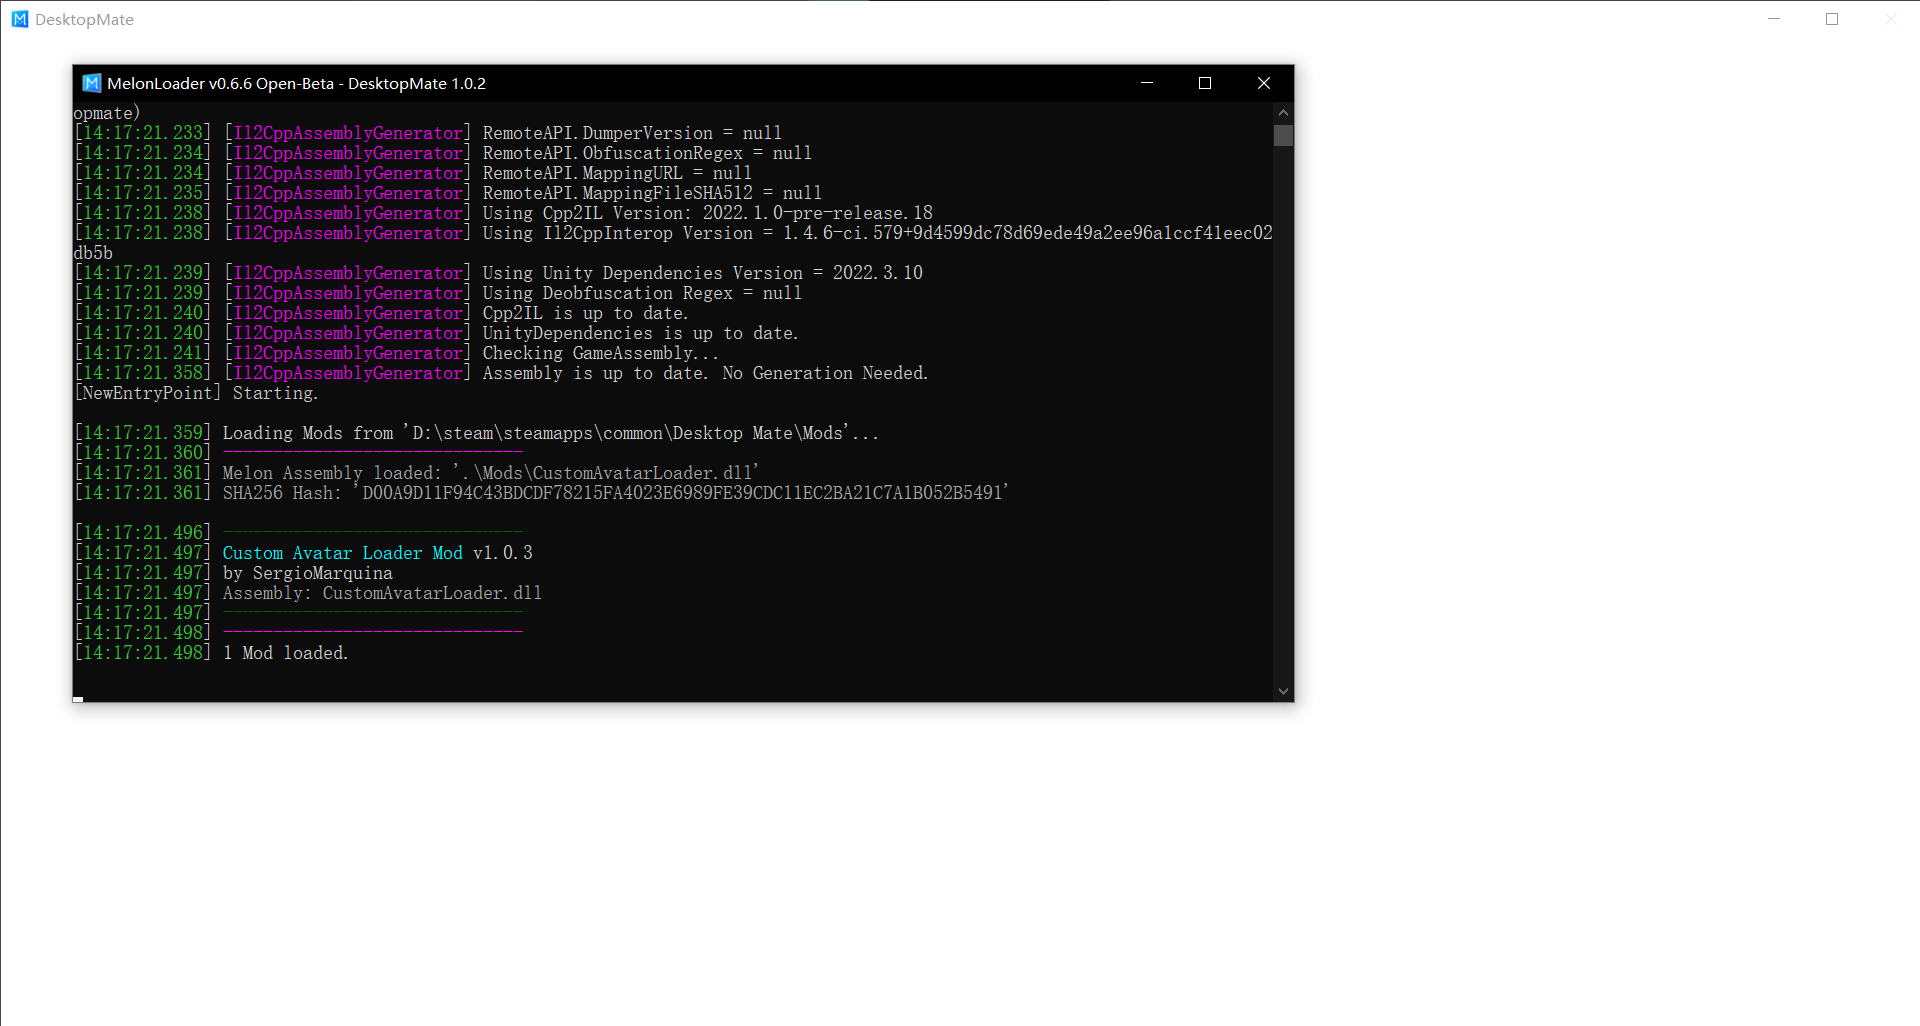
Task: Click the MelonLoader console window icon
Action: (x=92, y=83)
